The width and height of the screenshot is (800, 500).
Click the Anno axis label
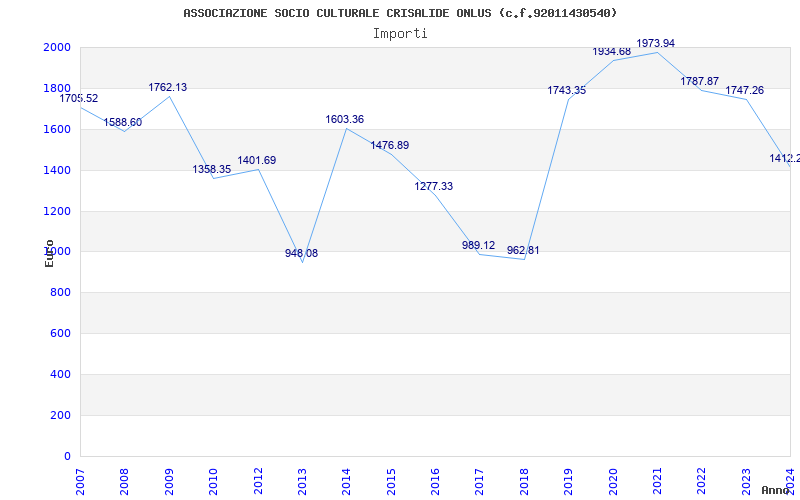tap(774, 491)
